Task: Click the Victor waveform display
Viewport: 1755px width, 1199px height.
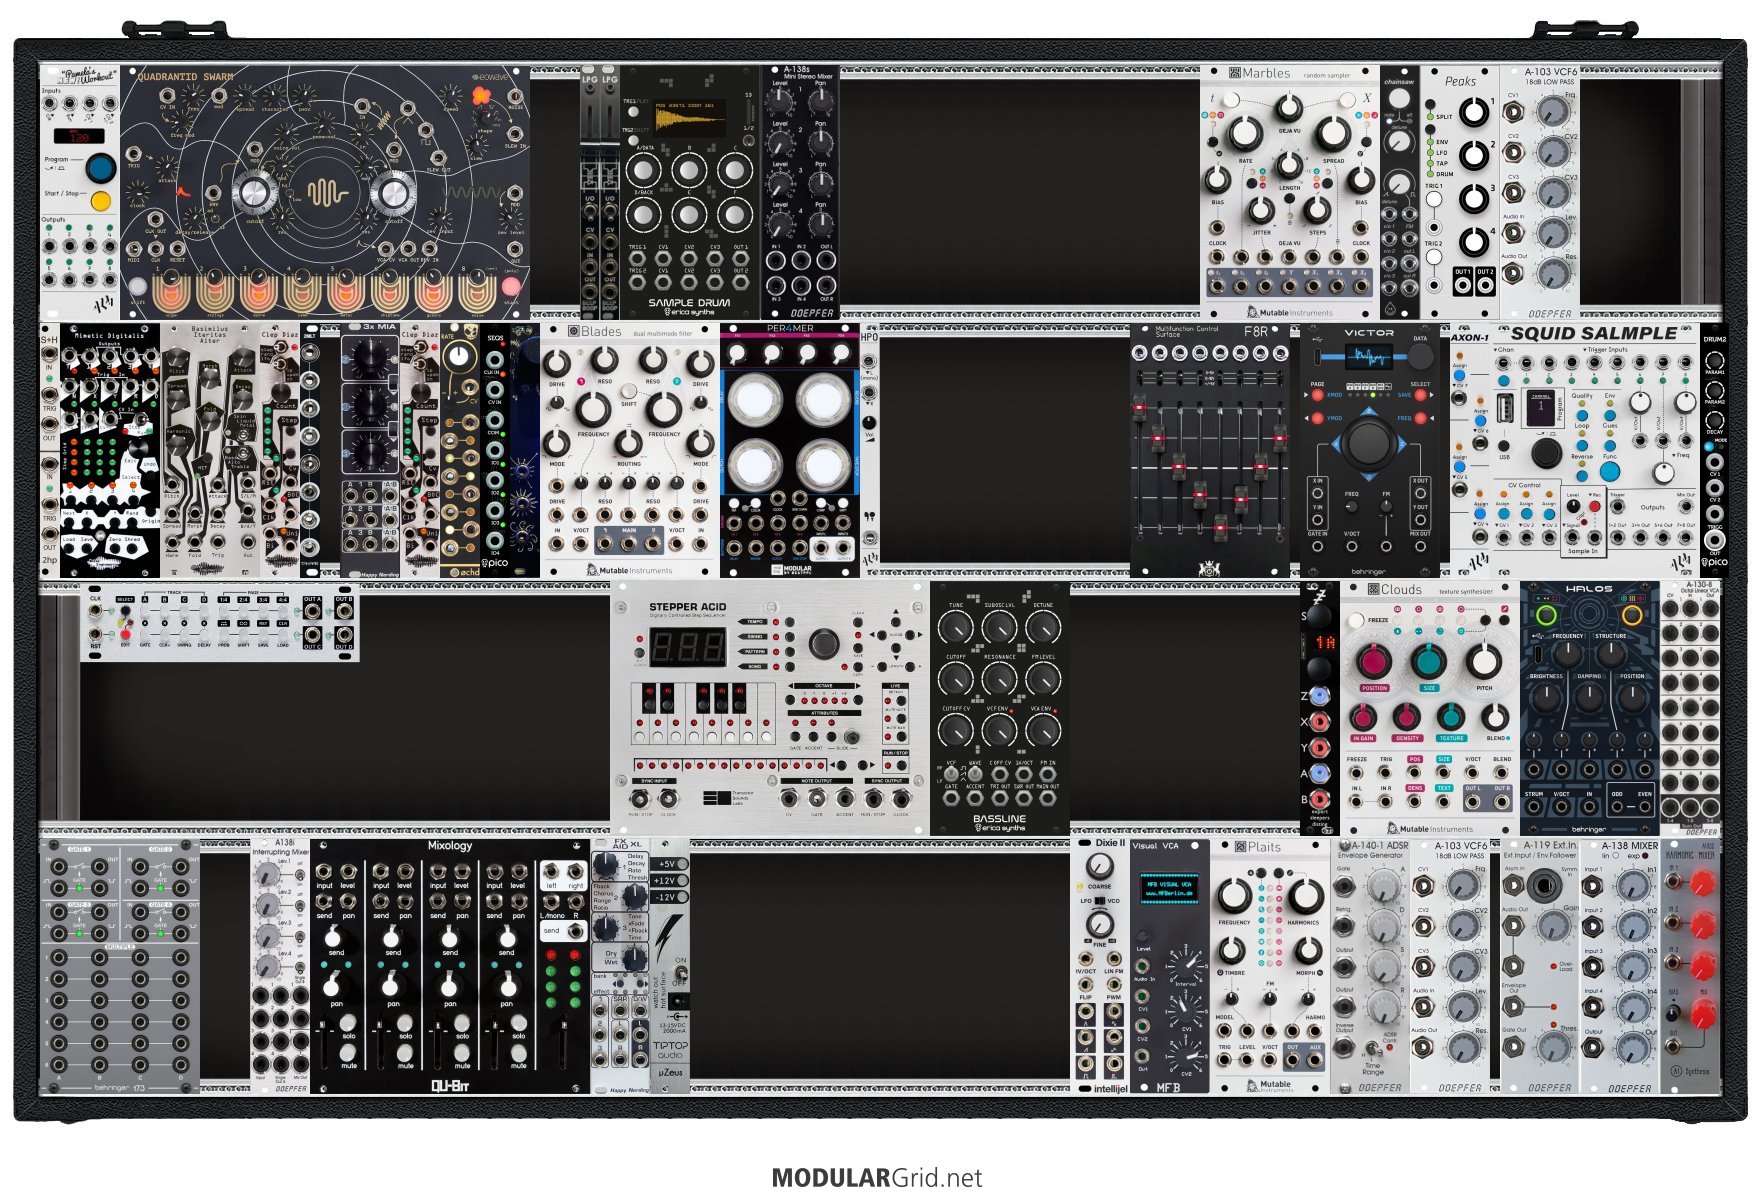Action: click(x=1367, y=358)
